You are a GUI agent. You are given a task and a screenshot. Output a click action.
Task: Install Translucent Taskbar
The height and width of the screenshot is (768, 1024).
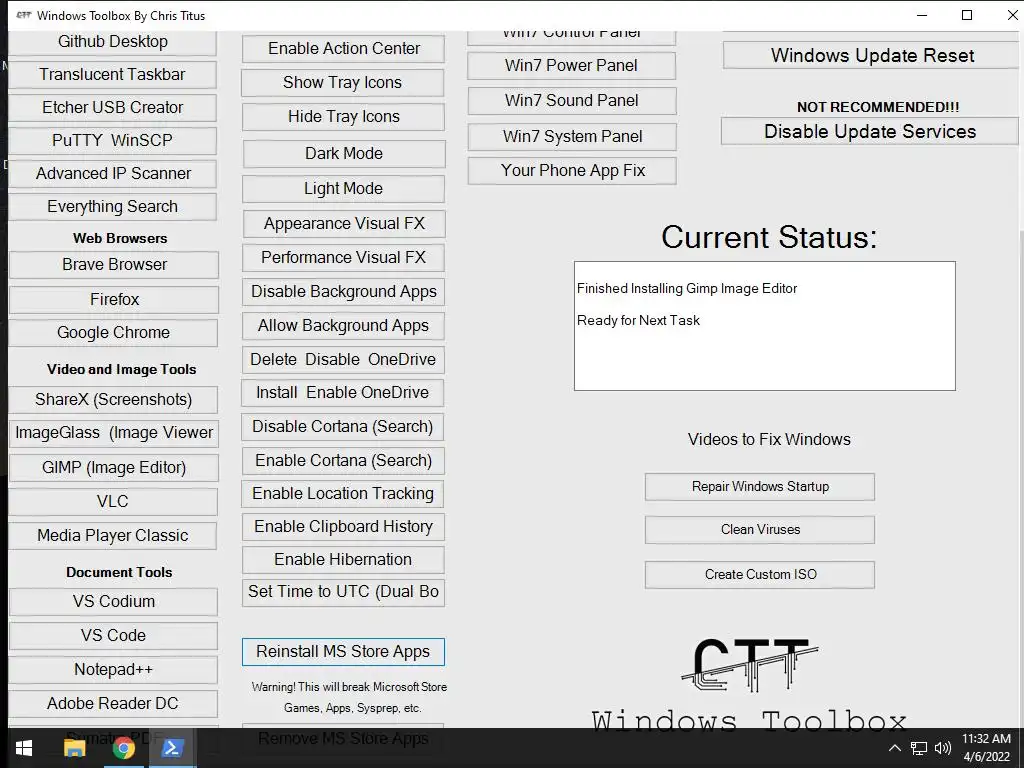tap(113, 74)
